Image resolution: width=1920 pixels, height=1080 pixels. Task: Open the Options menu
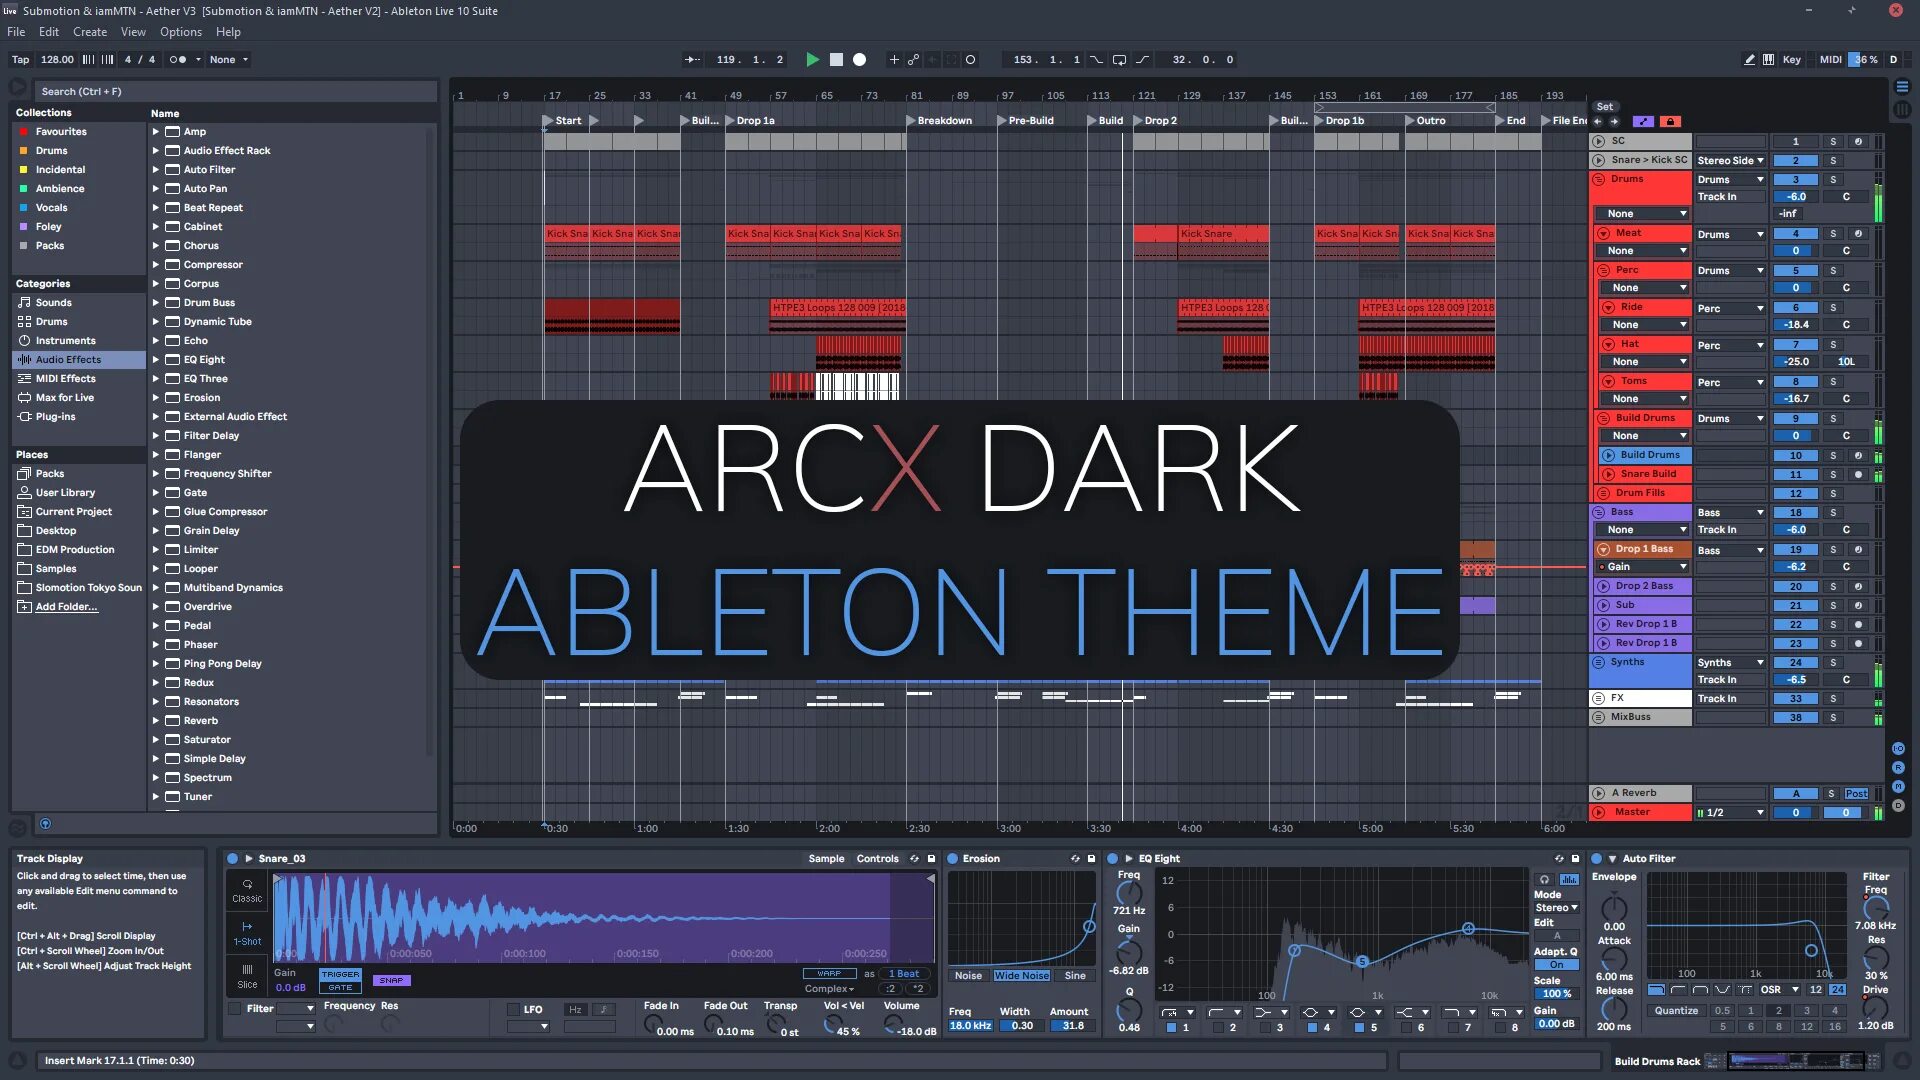click(x=180, y=32)
